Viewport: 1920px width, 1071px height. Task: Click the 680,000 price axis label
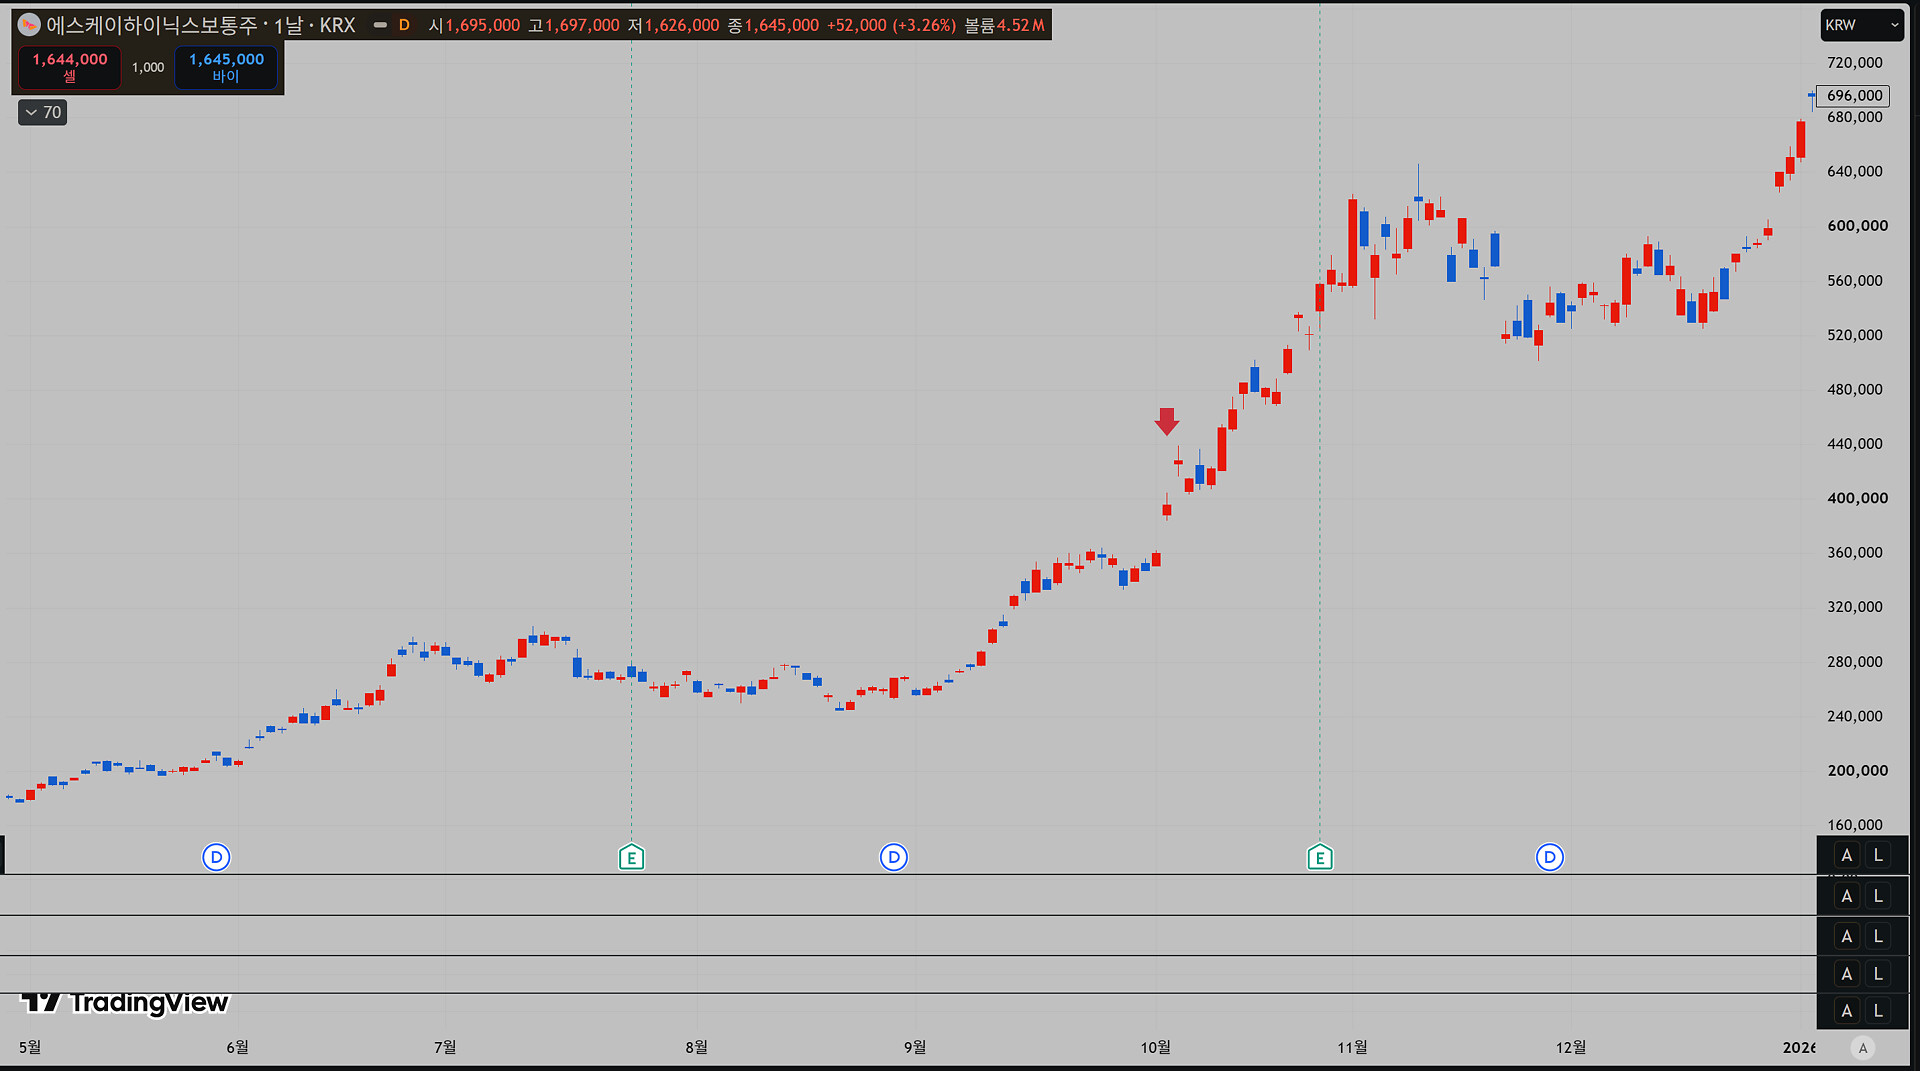click(1855, 117)
